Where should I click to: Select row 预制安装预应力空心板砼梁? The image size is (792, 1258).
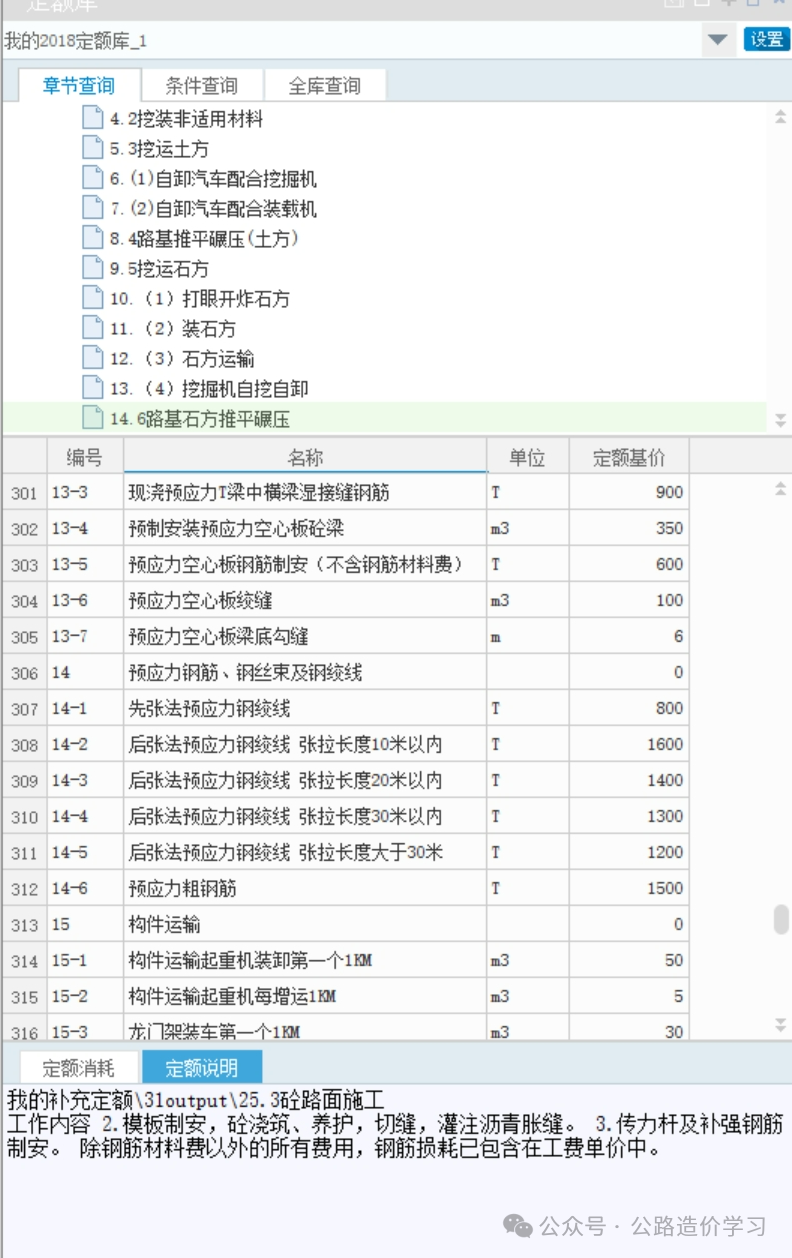[x=345, y=528]
